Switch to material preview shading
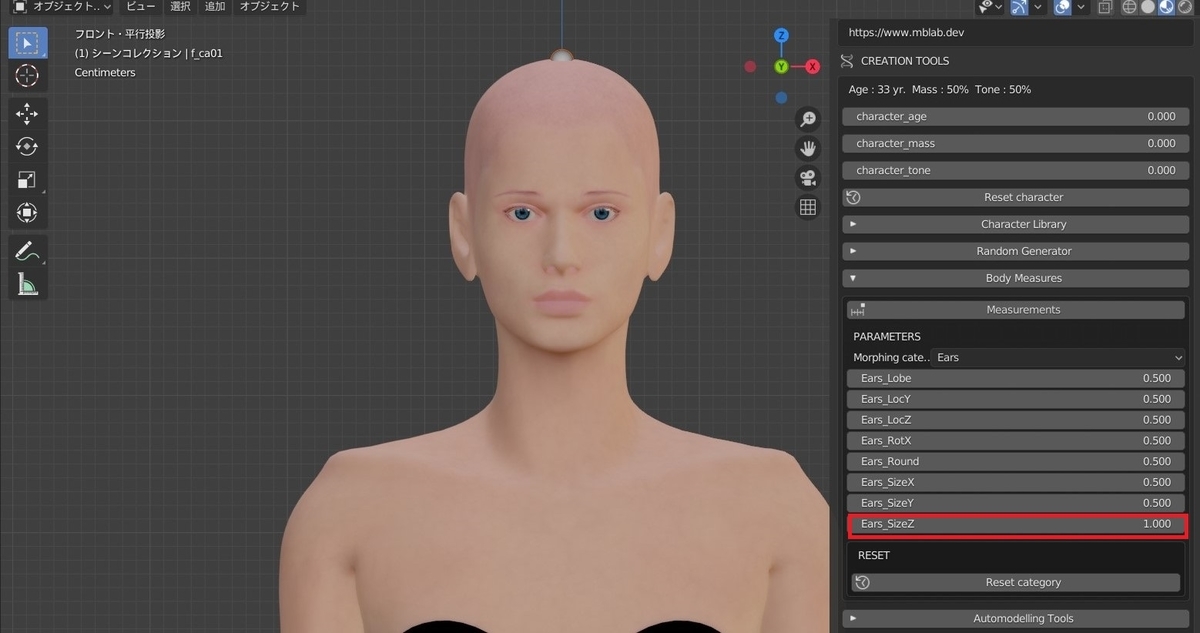Screen dimensions: 1200x633 (x=1167, y=7)
